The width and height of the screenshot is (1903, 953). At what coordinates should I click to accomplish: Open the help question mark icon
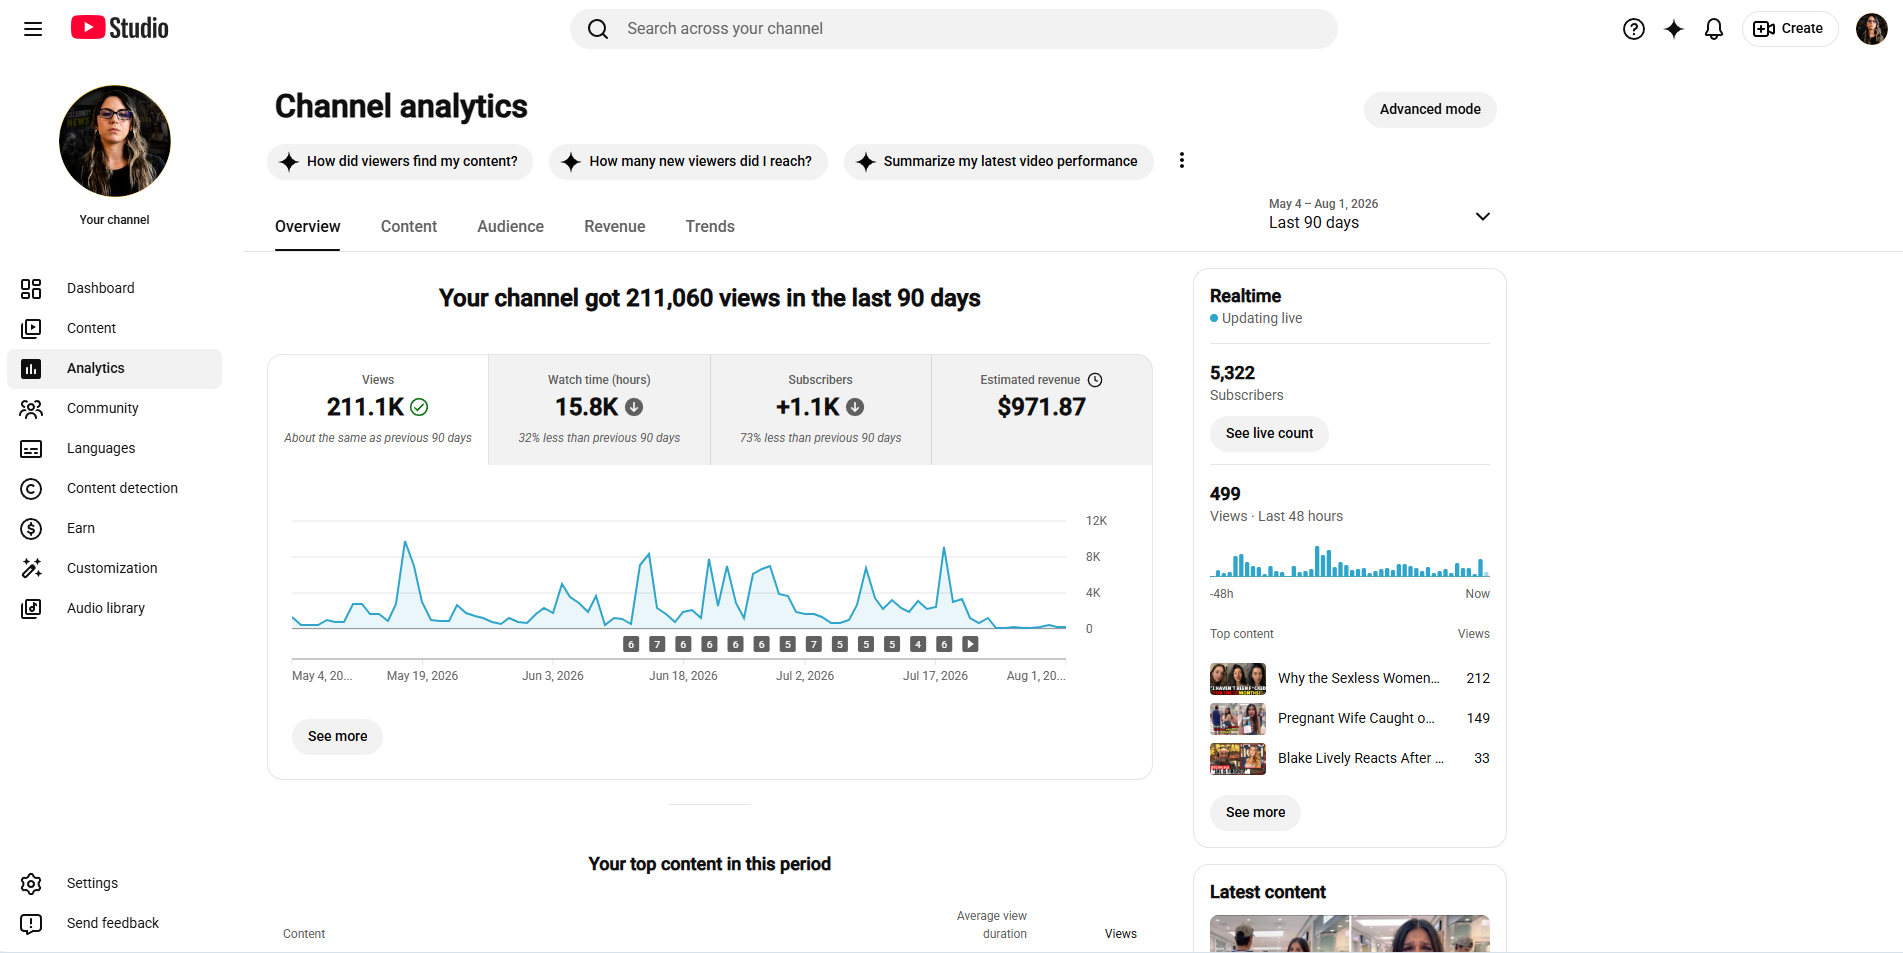(x=1634, y=29)
